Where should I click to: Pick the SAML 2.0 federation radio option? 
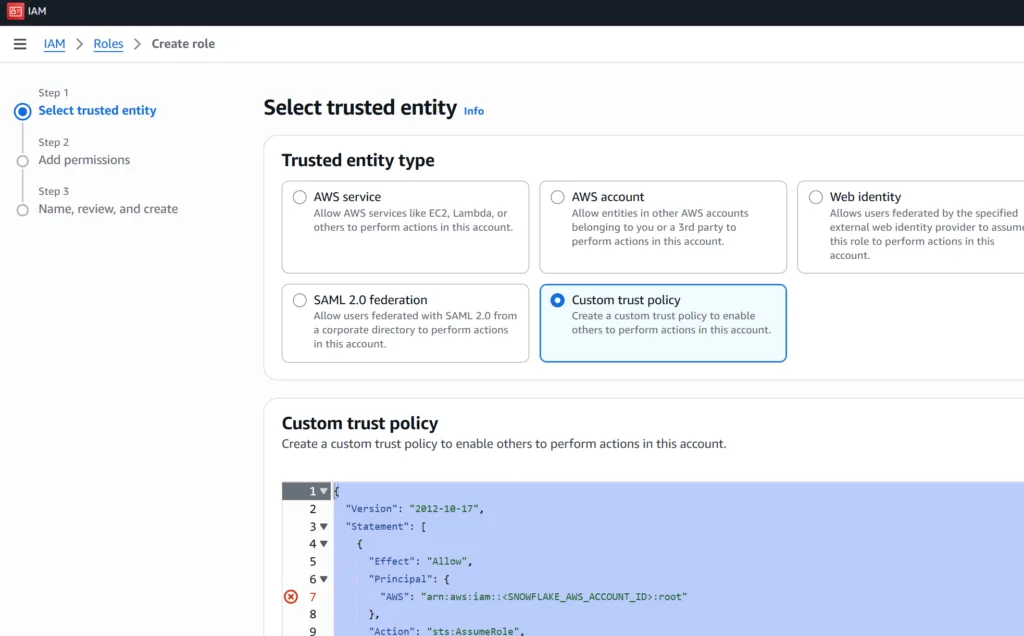tap(300, 300)
